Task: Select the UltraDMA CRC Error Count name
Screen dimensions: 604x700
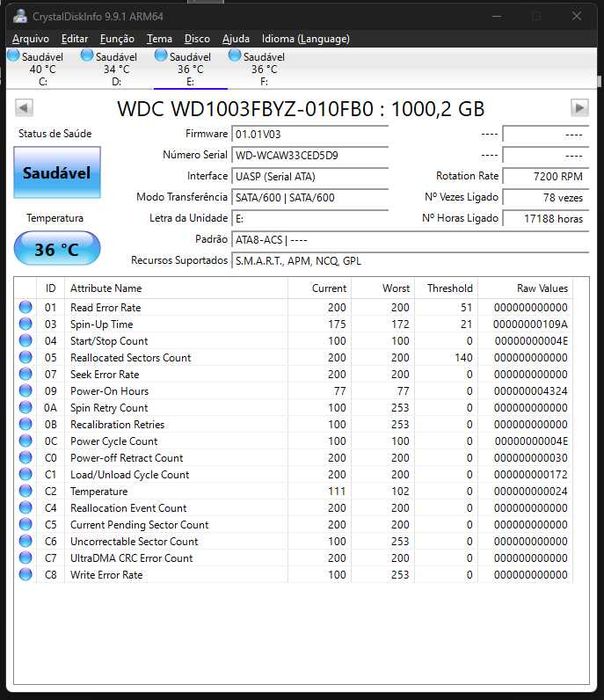Action: pos(131,558)
